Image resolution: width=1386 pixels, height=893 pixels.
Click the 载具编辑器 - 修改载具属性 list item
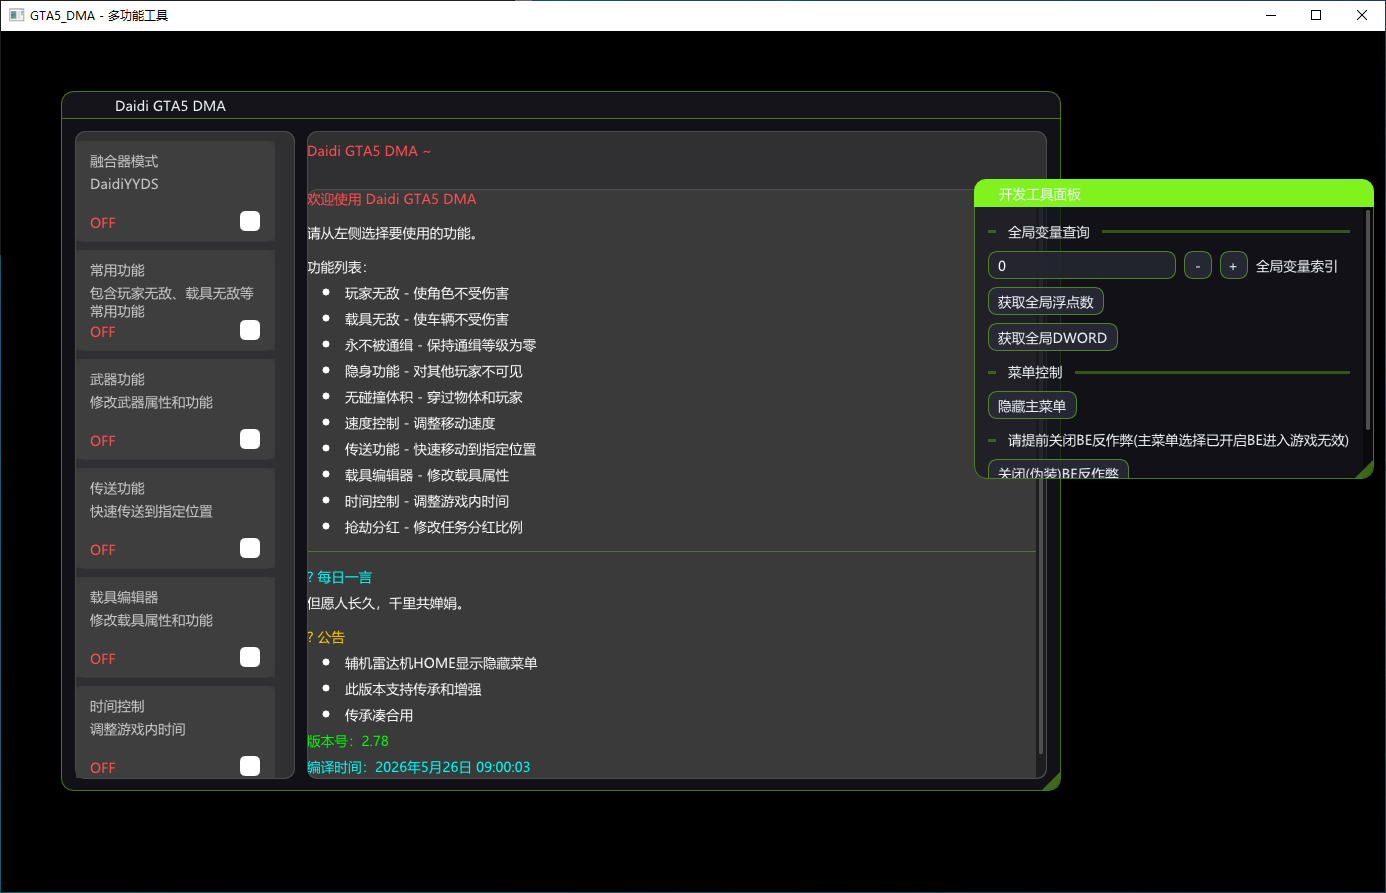coord(427,475)
